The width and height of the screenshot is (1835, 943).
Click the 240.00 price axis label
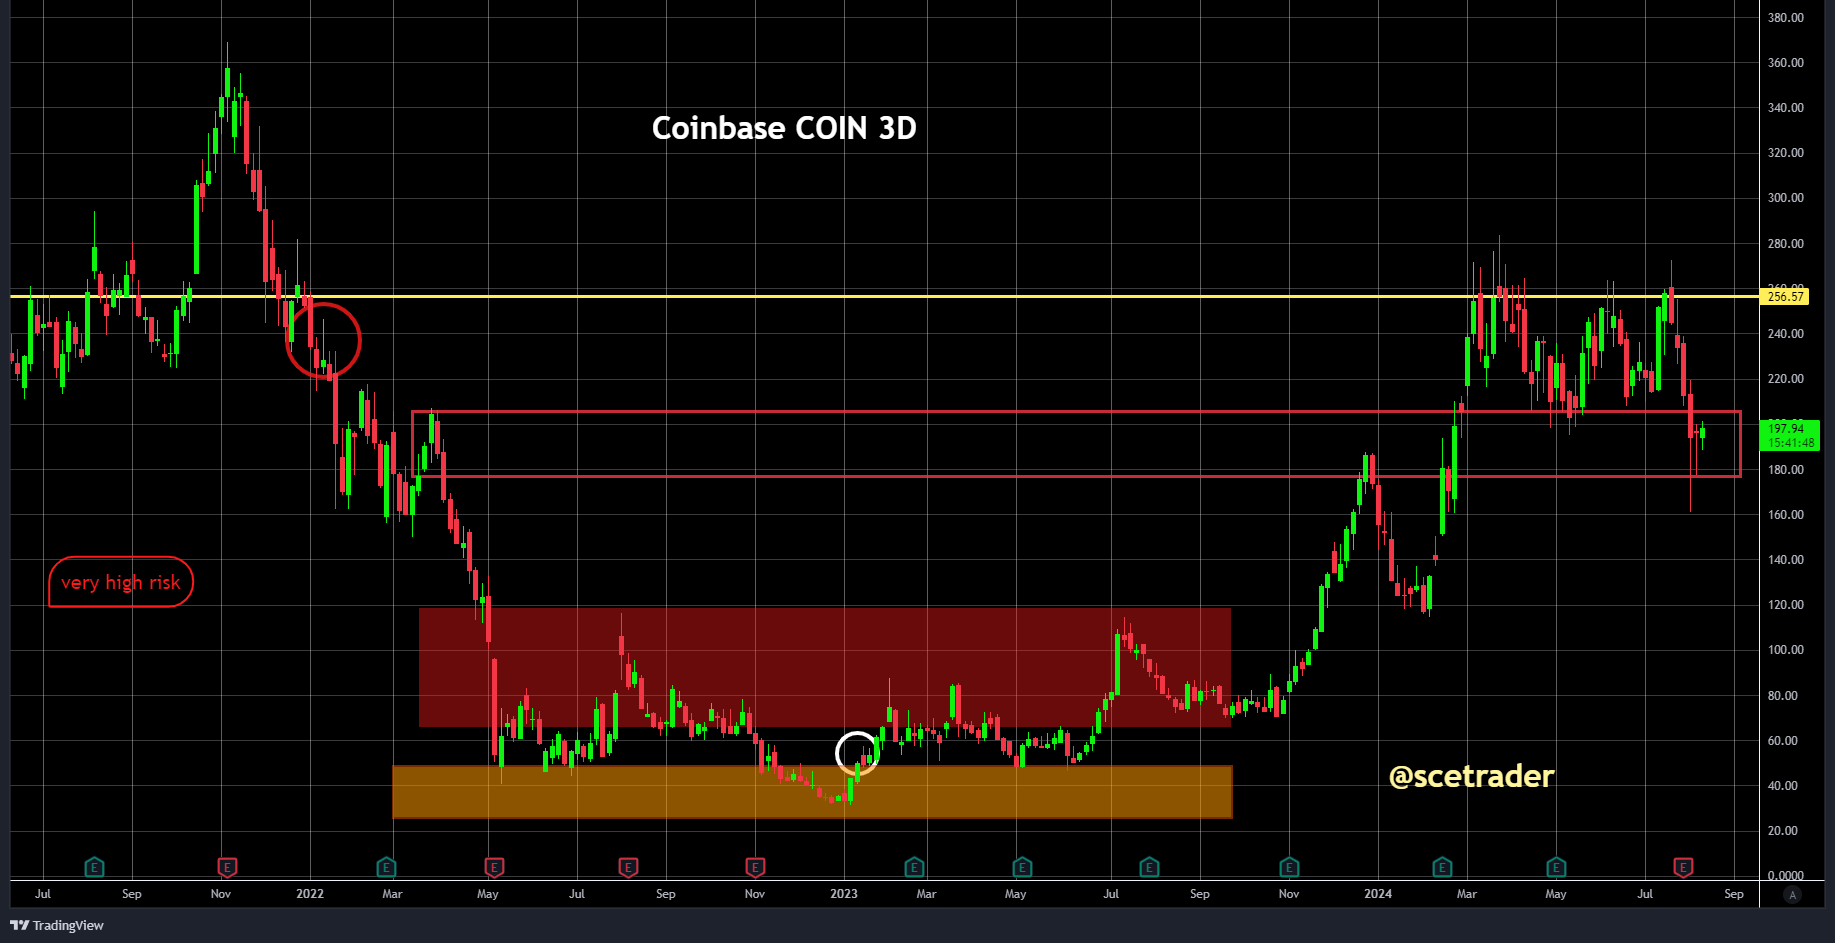point(1786,334)
